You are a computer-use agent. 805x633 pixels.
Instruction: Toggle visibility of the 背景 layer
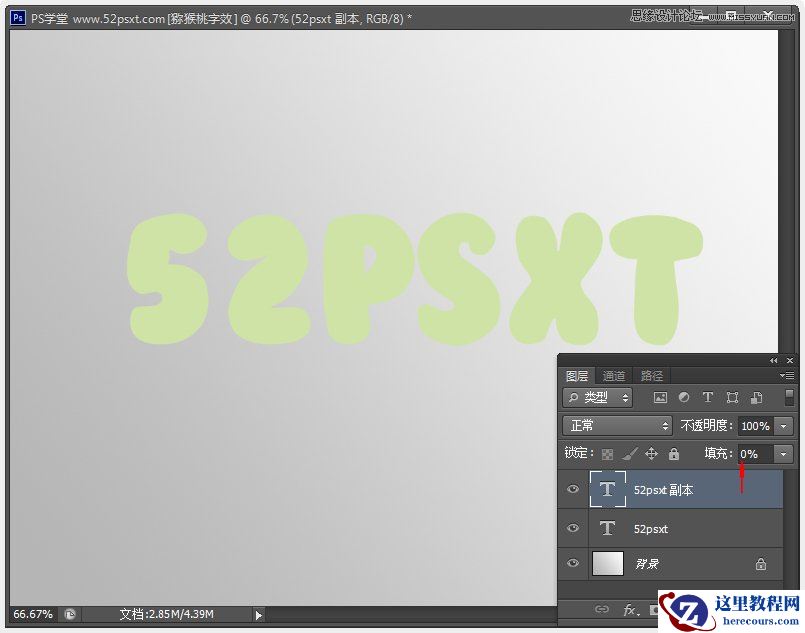click(573, 563)
